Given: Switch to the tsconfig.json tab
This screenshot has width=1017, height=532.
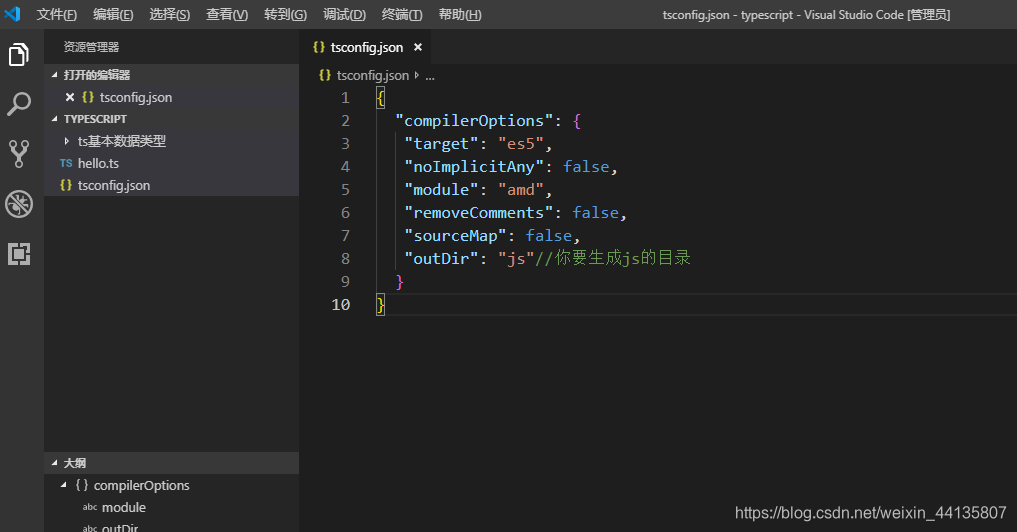Looking at the screenshot, I should coord(366,47).
